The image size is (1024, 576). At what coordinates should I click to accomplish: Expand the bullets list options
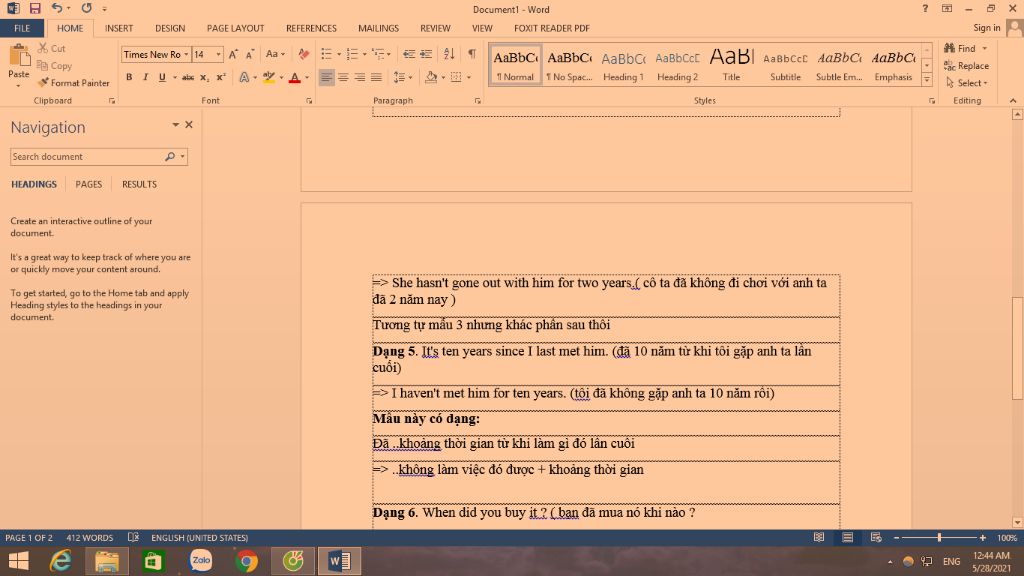click(339, 54)
